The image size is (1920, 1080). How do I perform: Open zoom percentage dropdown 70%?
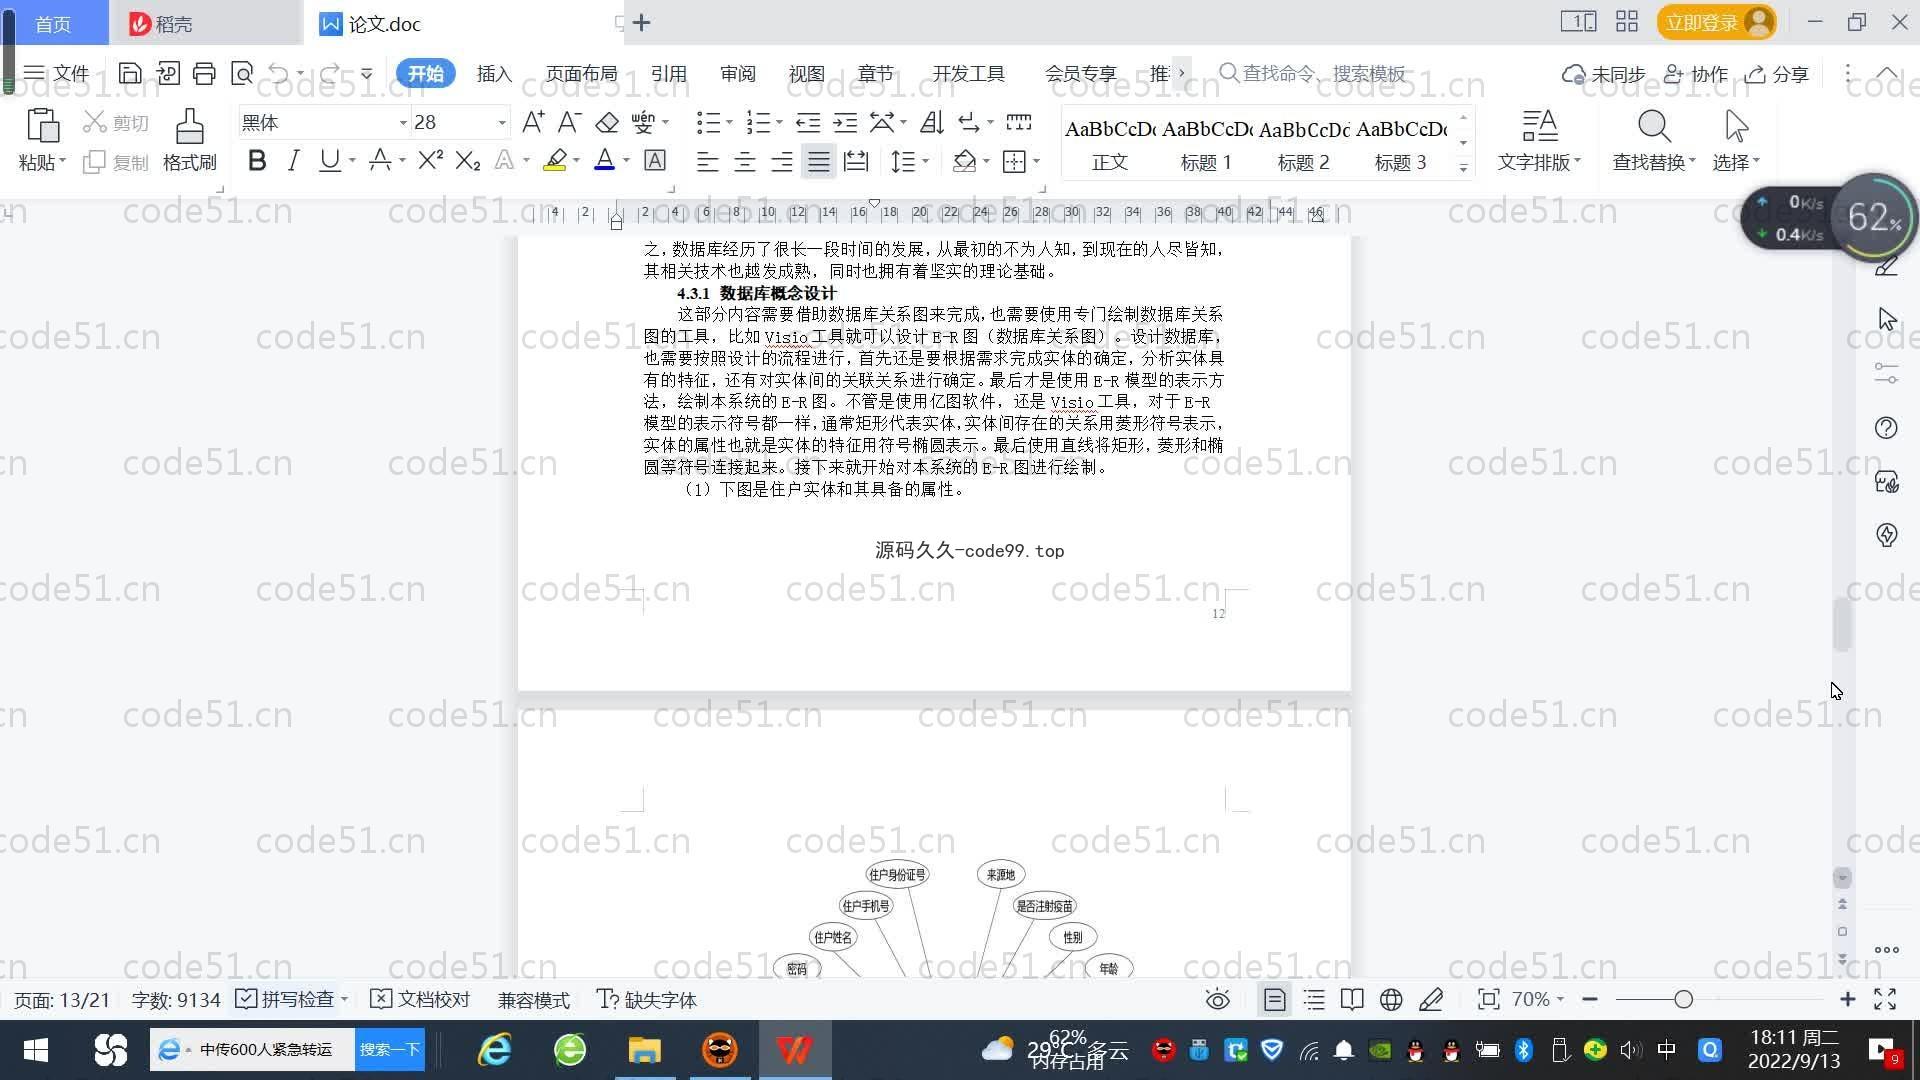[x=1537, y=999]
